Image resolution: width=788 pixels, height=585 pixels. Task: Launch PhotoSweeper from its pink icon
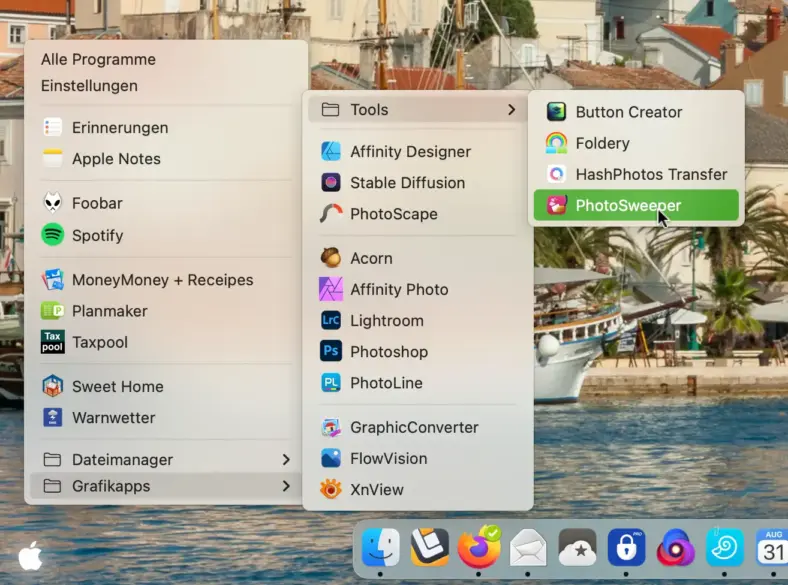point(556,205)
